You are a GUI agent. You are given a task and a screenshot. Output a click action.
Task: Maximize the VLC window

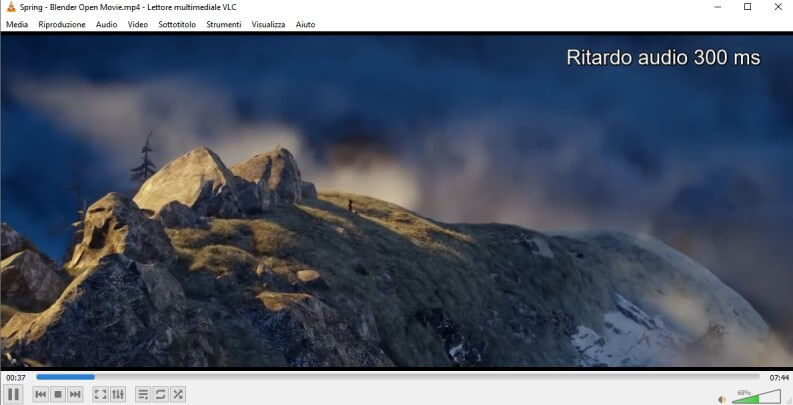click(x=747, y=7)
